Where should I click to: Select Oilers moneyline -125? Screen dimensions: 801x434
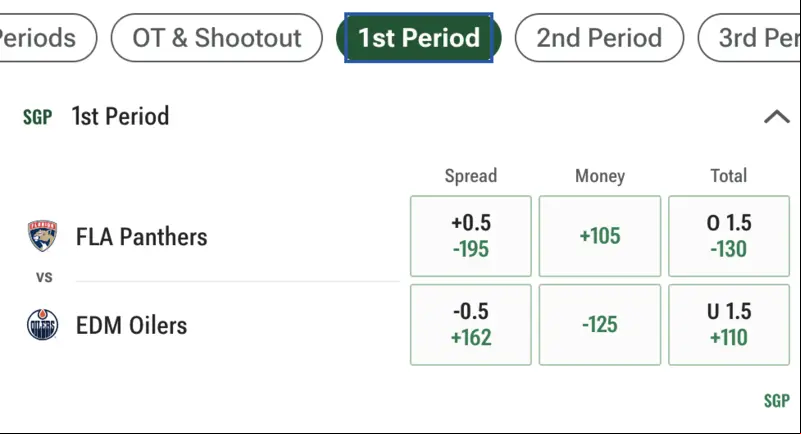point(600,325)
